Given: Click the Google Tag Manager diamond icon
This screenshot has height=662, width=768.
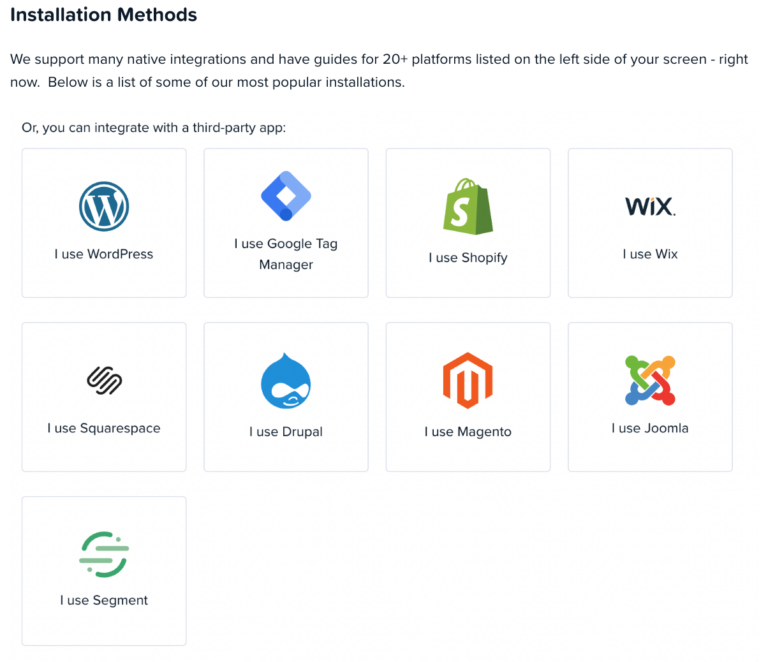Looking at the screenshot, I should [286, 196].
